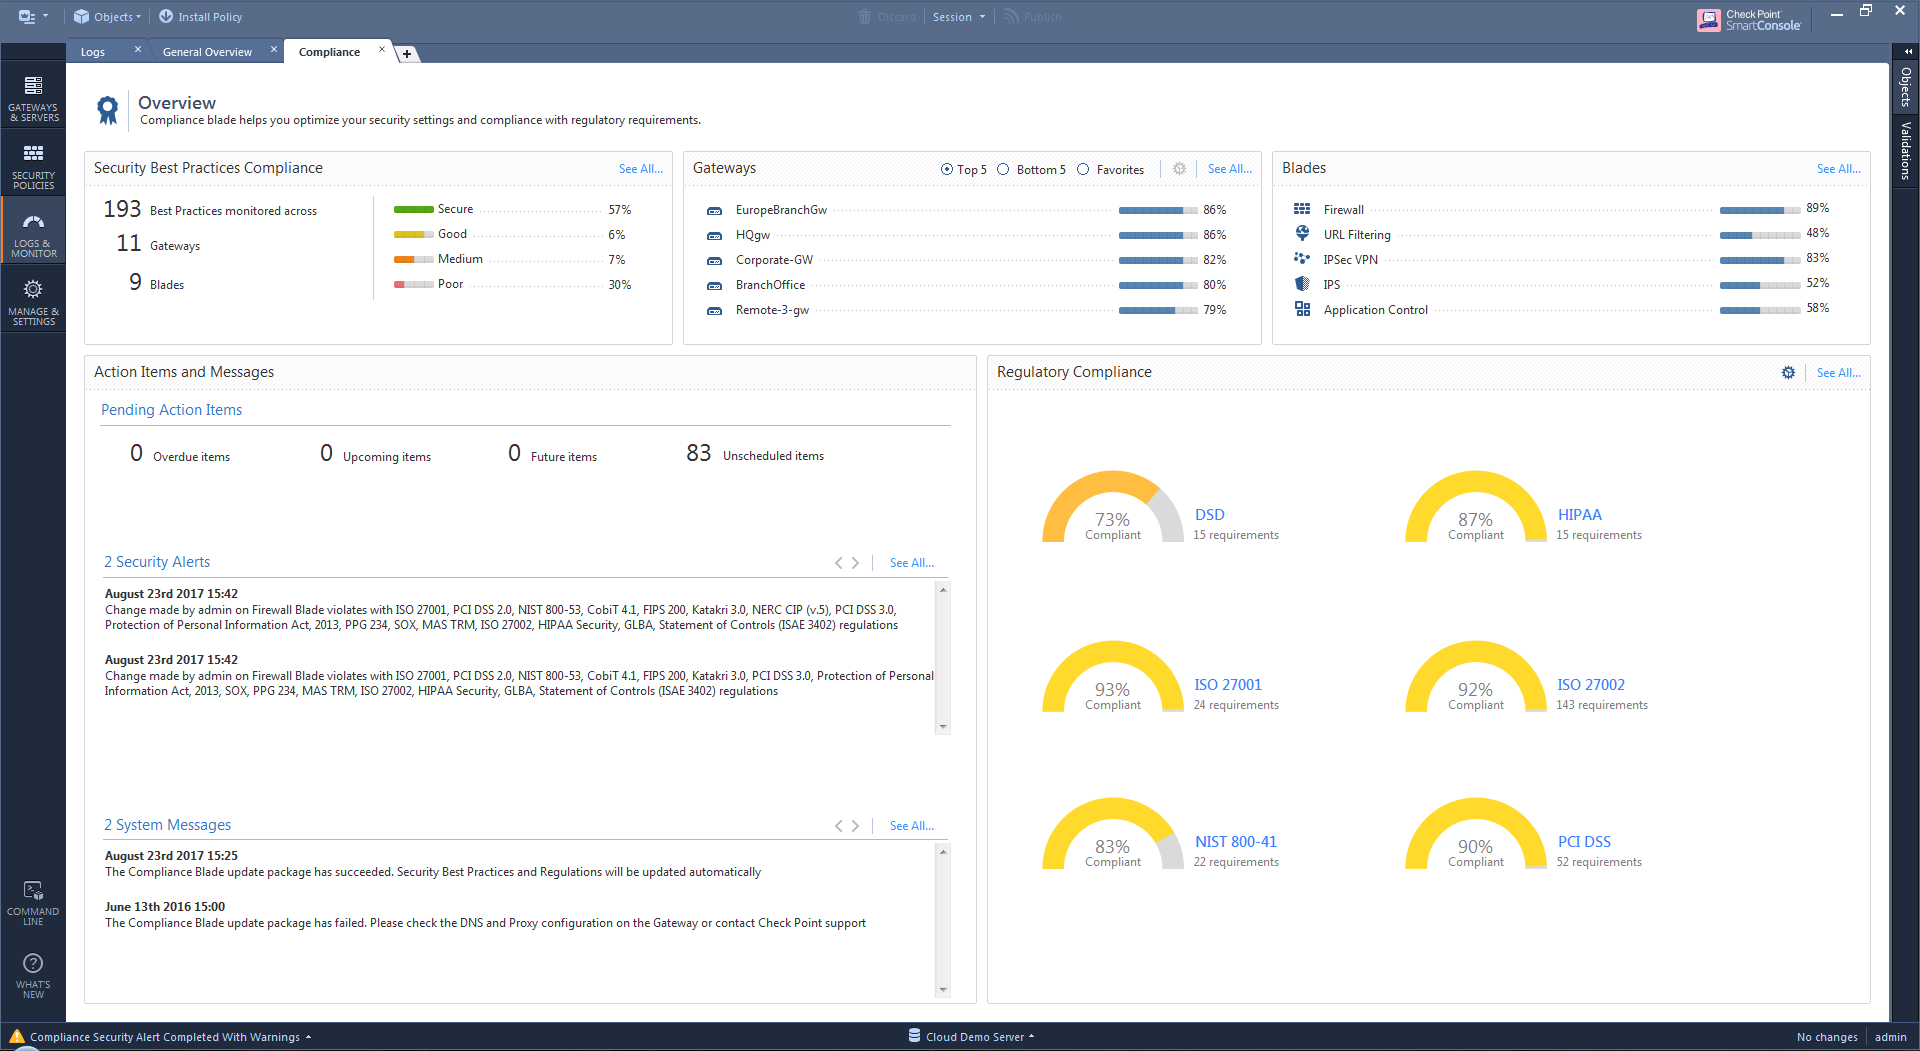Screen dimensions: 1920x1051
Task: Open the Command Line tool
Action: coord(33,902)
